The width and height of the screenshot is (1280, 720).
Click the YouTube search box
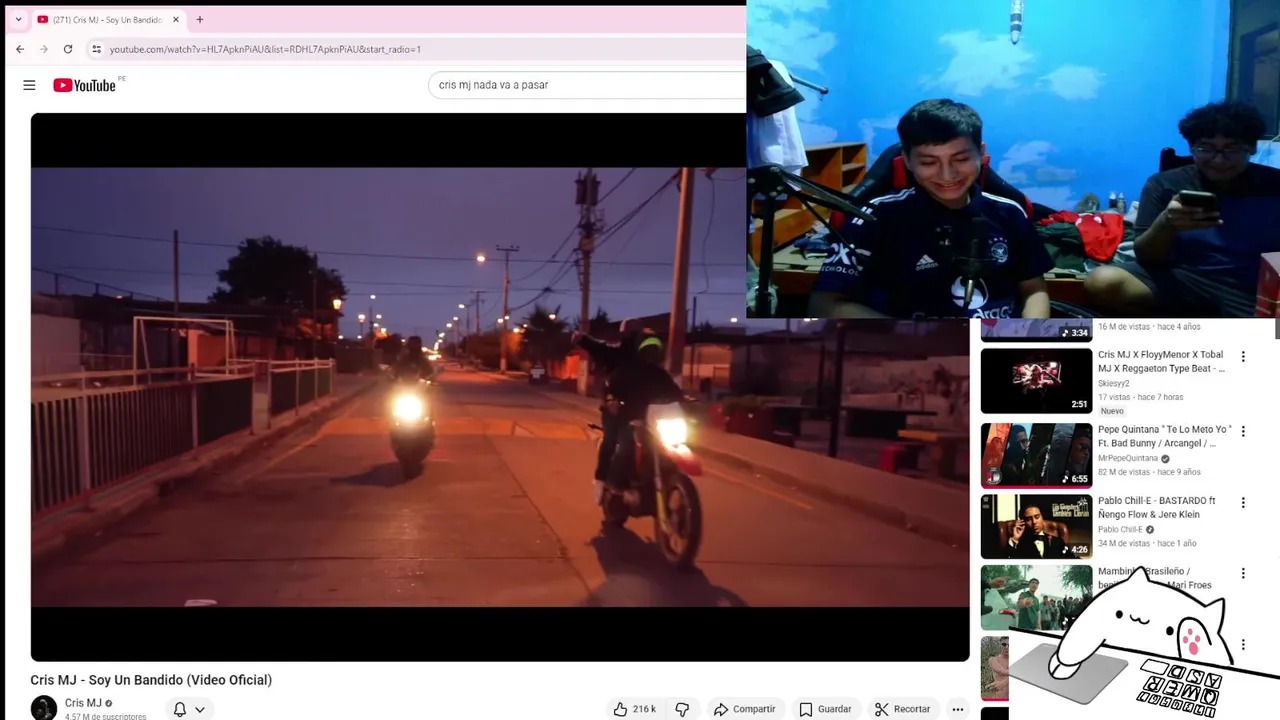click(x=588, y=85)
